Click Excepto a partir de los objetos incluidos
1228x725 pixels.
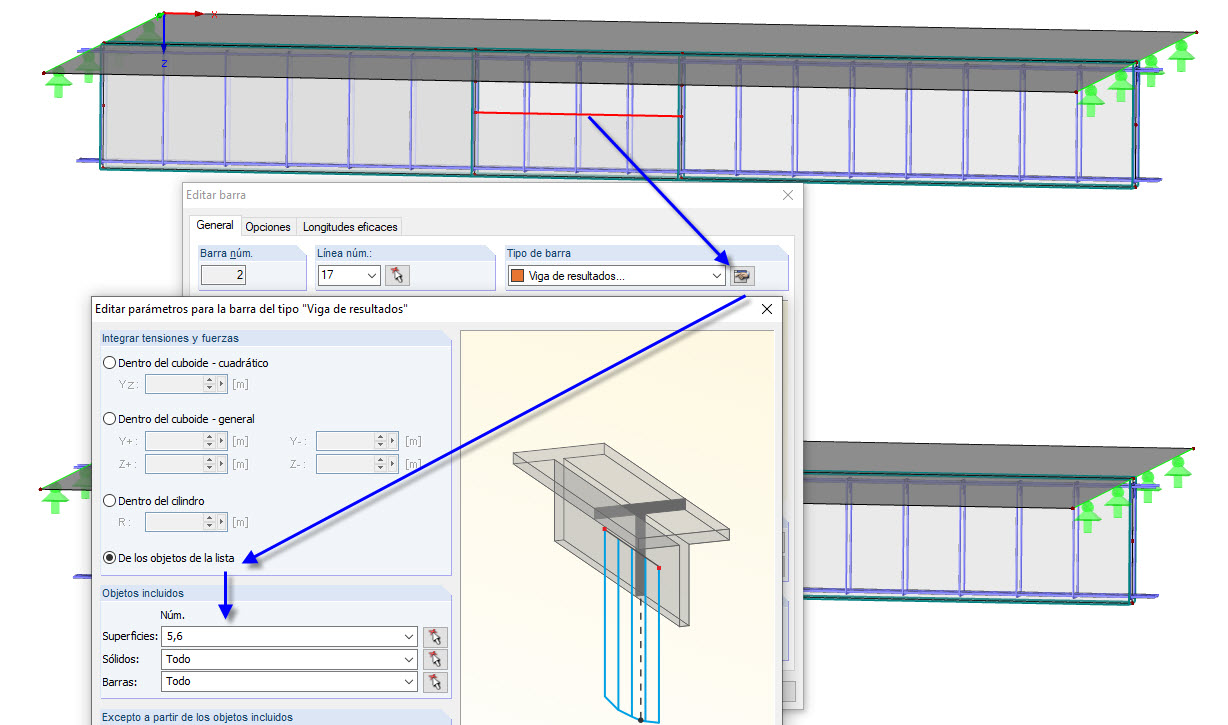(x=198, y=716)
